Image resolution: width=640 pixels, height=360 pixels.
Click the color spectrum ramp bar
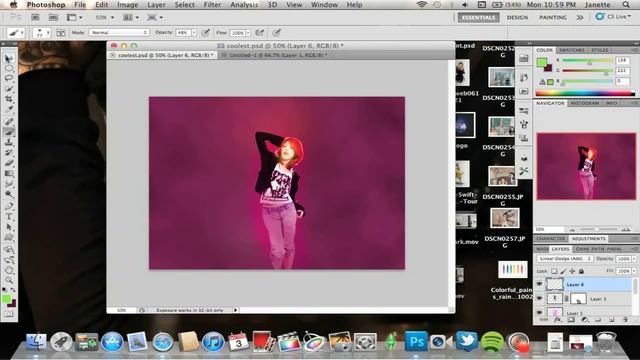pyautogui.click(x=585, y=93)
